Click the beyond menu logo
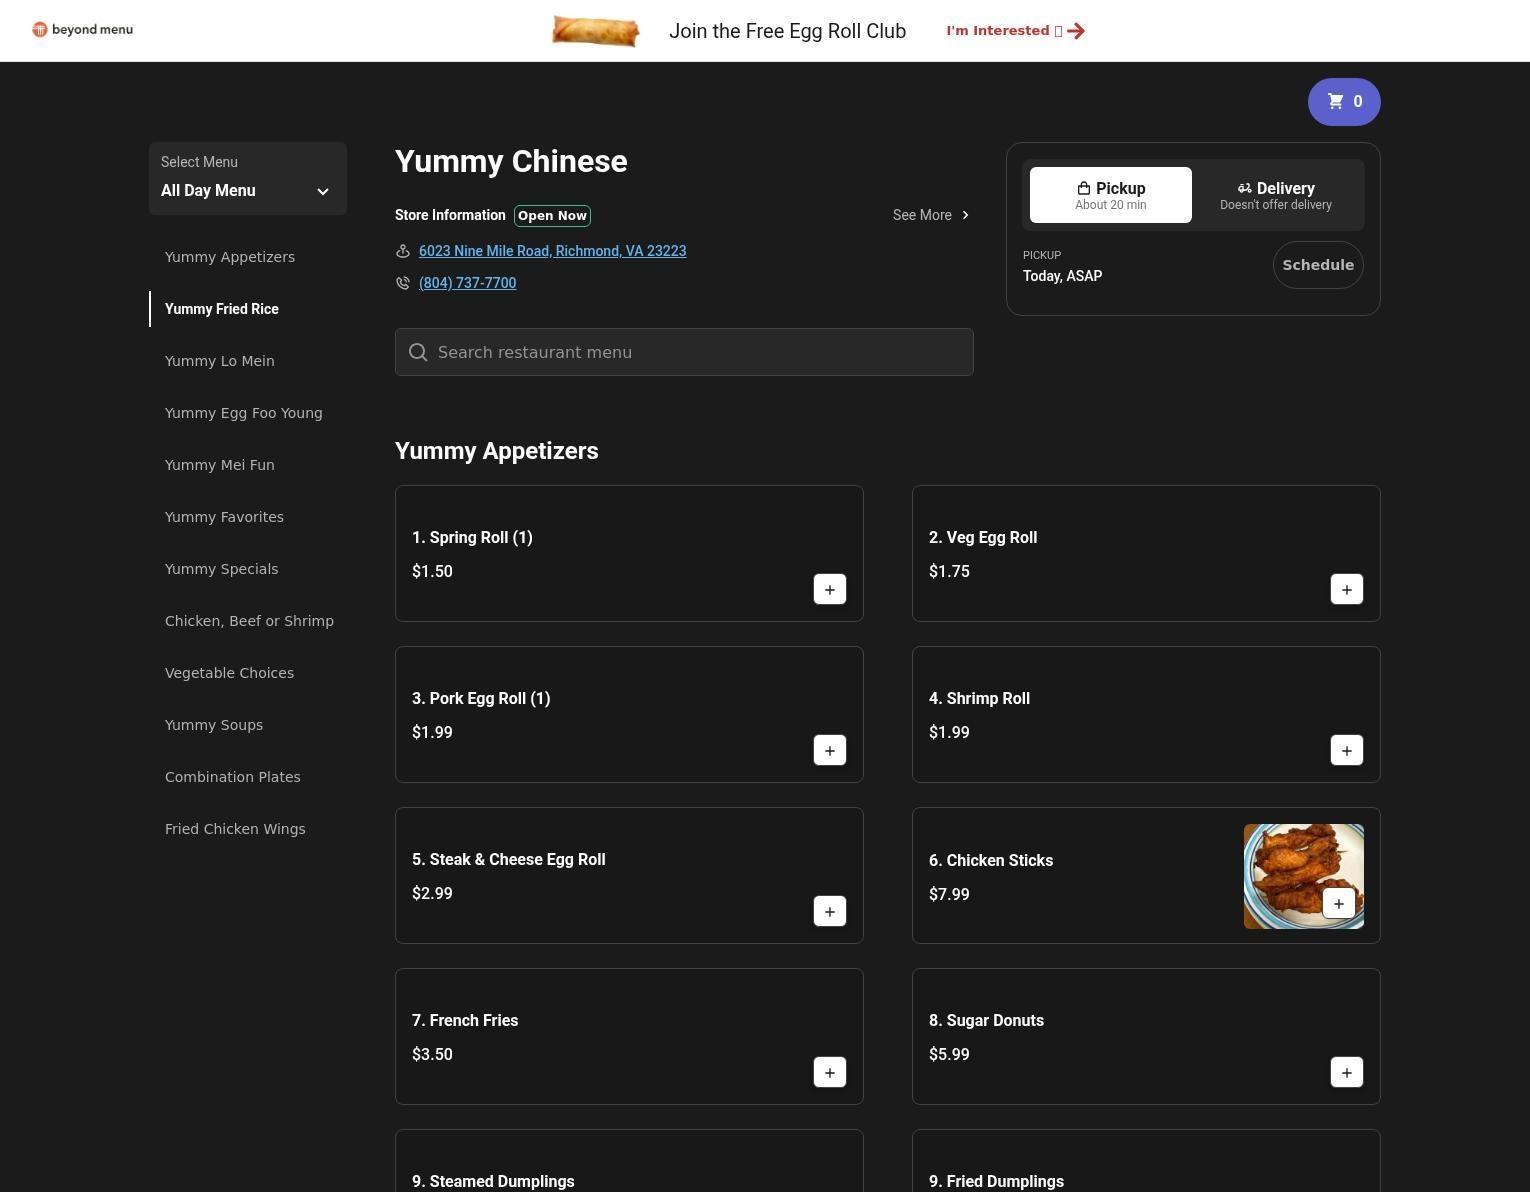1530x1192 pixels. [82, 29]
